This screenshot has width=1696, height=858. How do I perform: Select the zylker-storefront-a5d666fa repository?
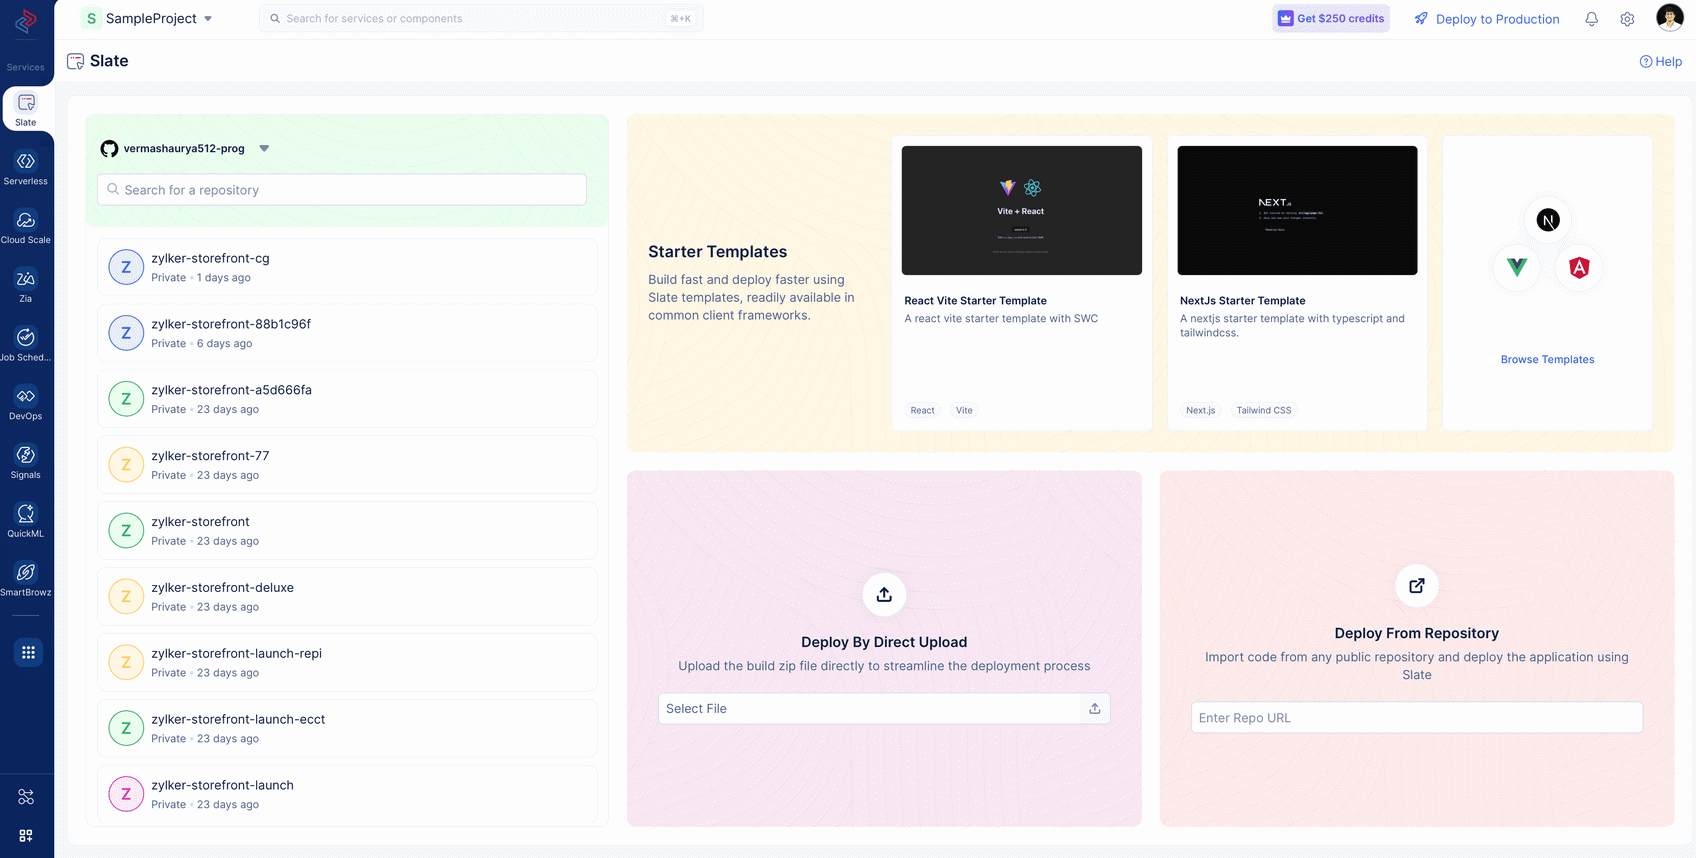pos(347,399)
